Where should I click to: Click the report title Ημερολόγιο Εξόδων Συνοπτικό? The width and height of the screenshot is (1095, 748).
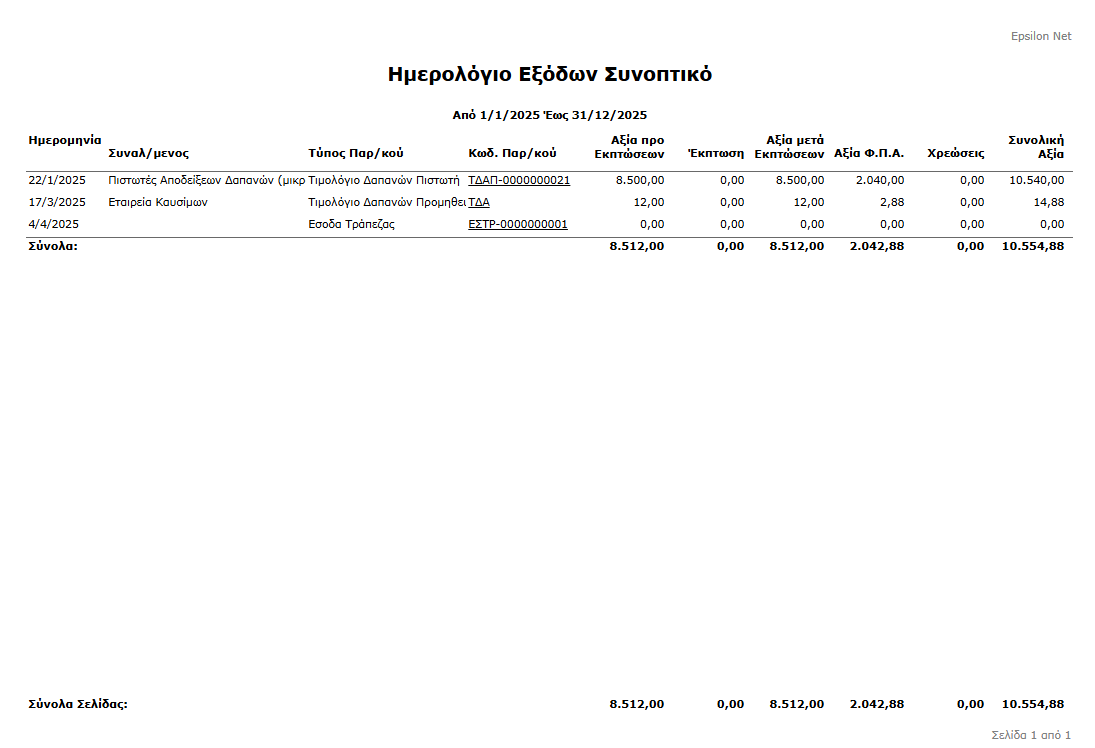[550, 74]
